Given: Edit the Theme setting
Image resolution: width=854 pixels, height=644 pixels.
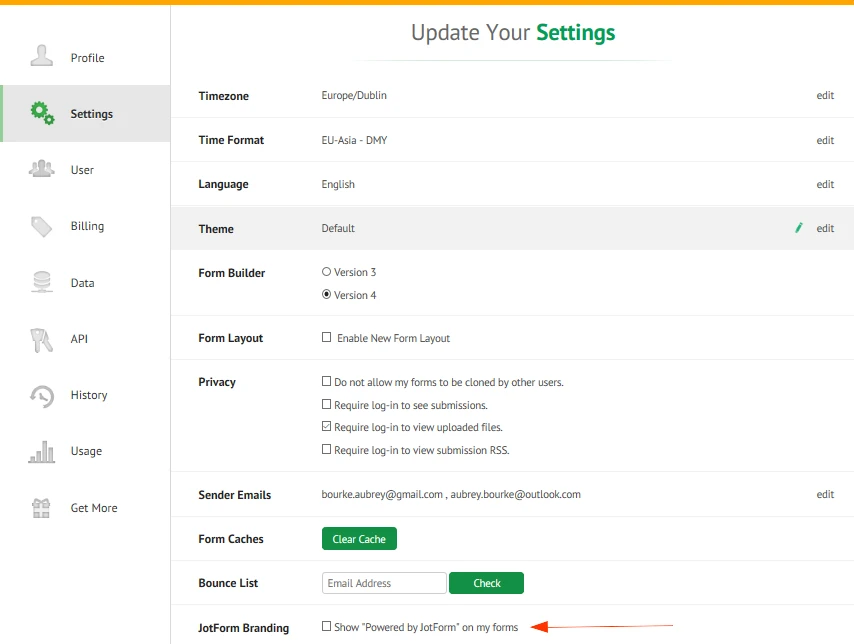Looking at the screenshot, I should [825, 228].
